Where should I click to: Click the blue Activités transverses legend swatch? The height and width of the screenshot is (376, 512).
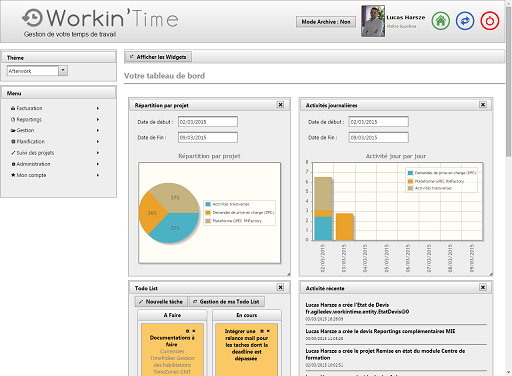click(208, 204)
